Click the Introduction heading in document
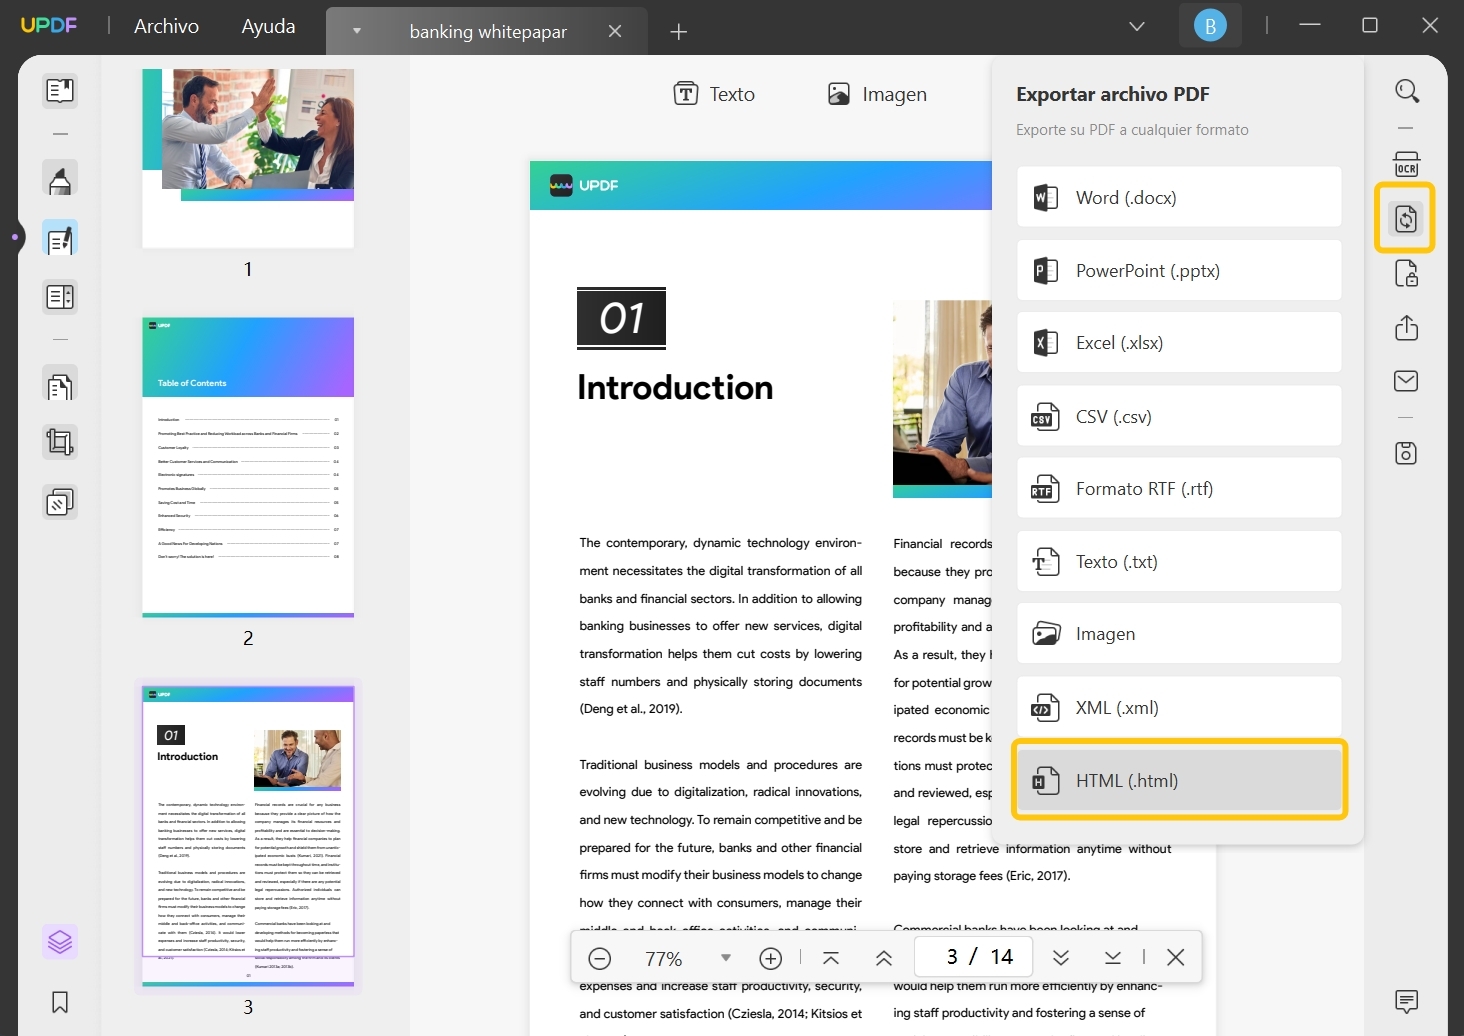The image size is (1464, 1036). click(x=675, y=388)
